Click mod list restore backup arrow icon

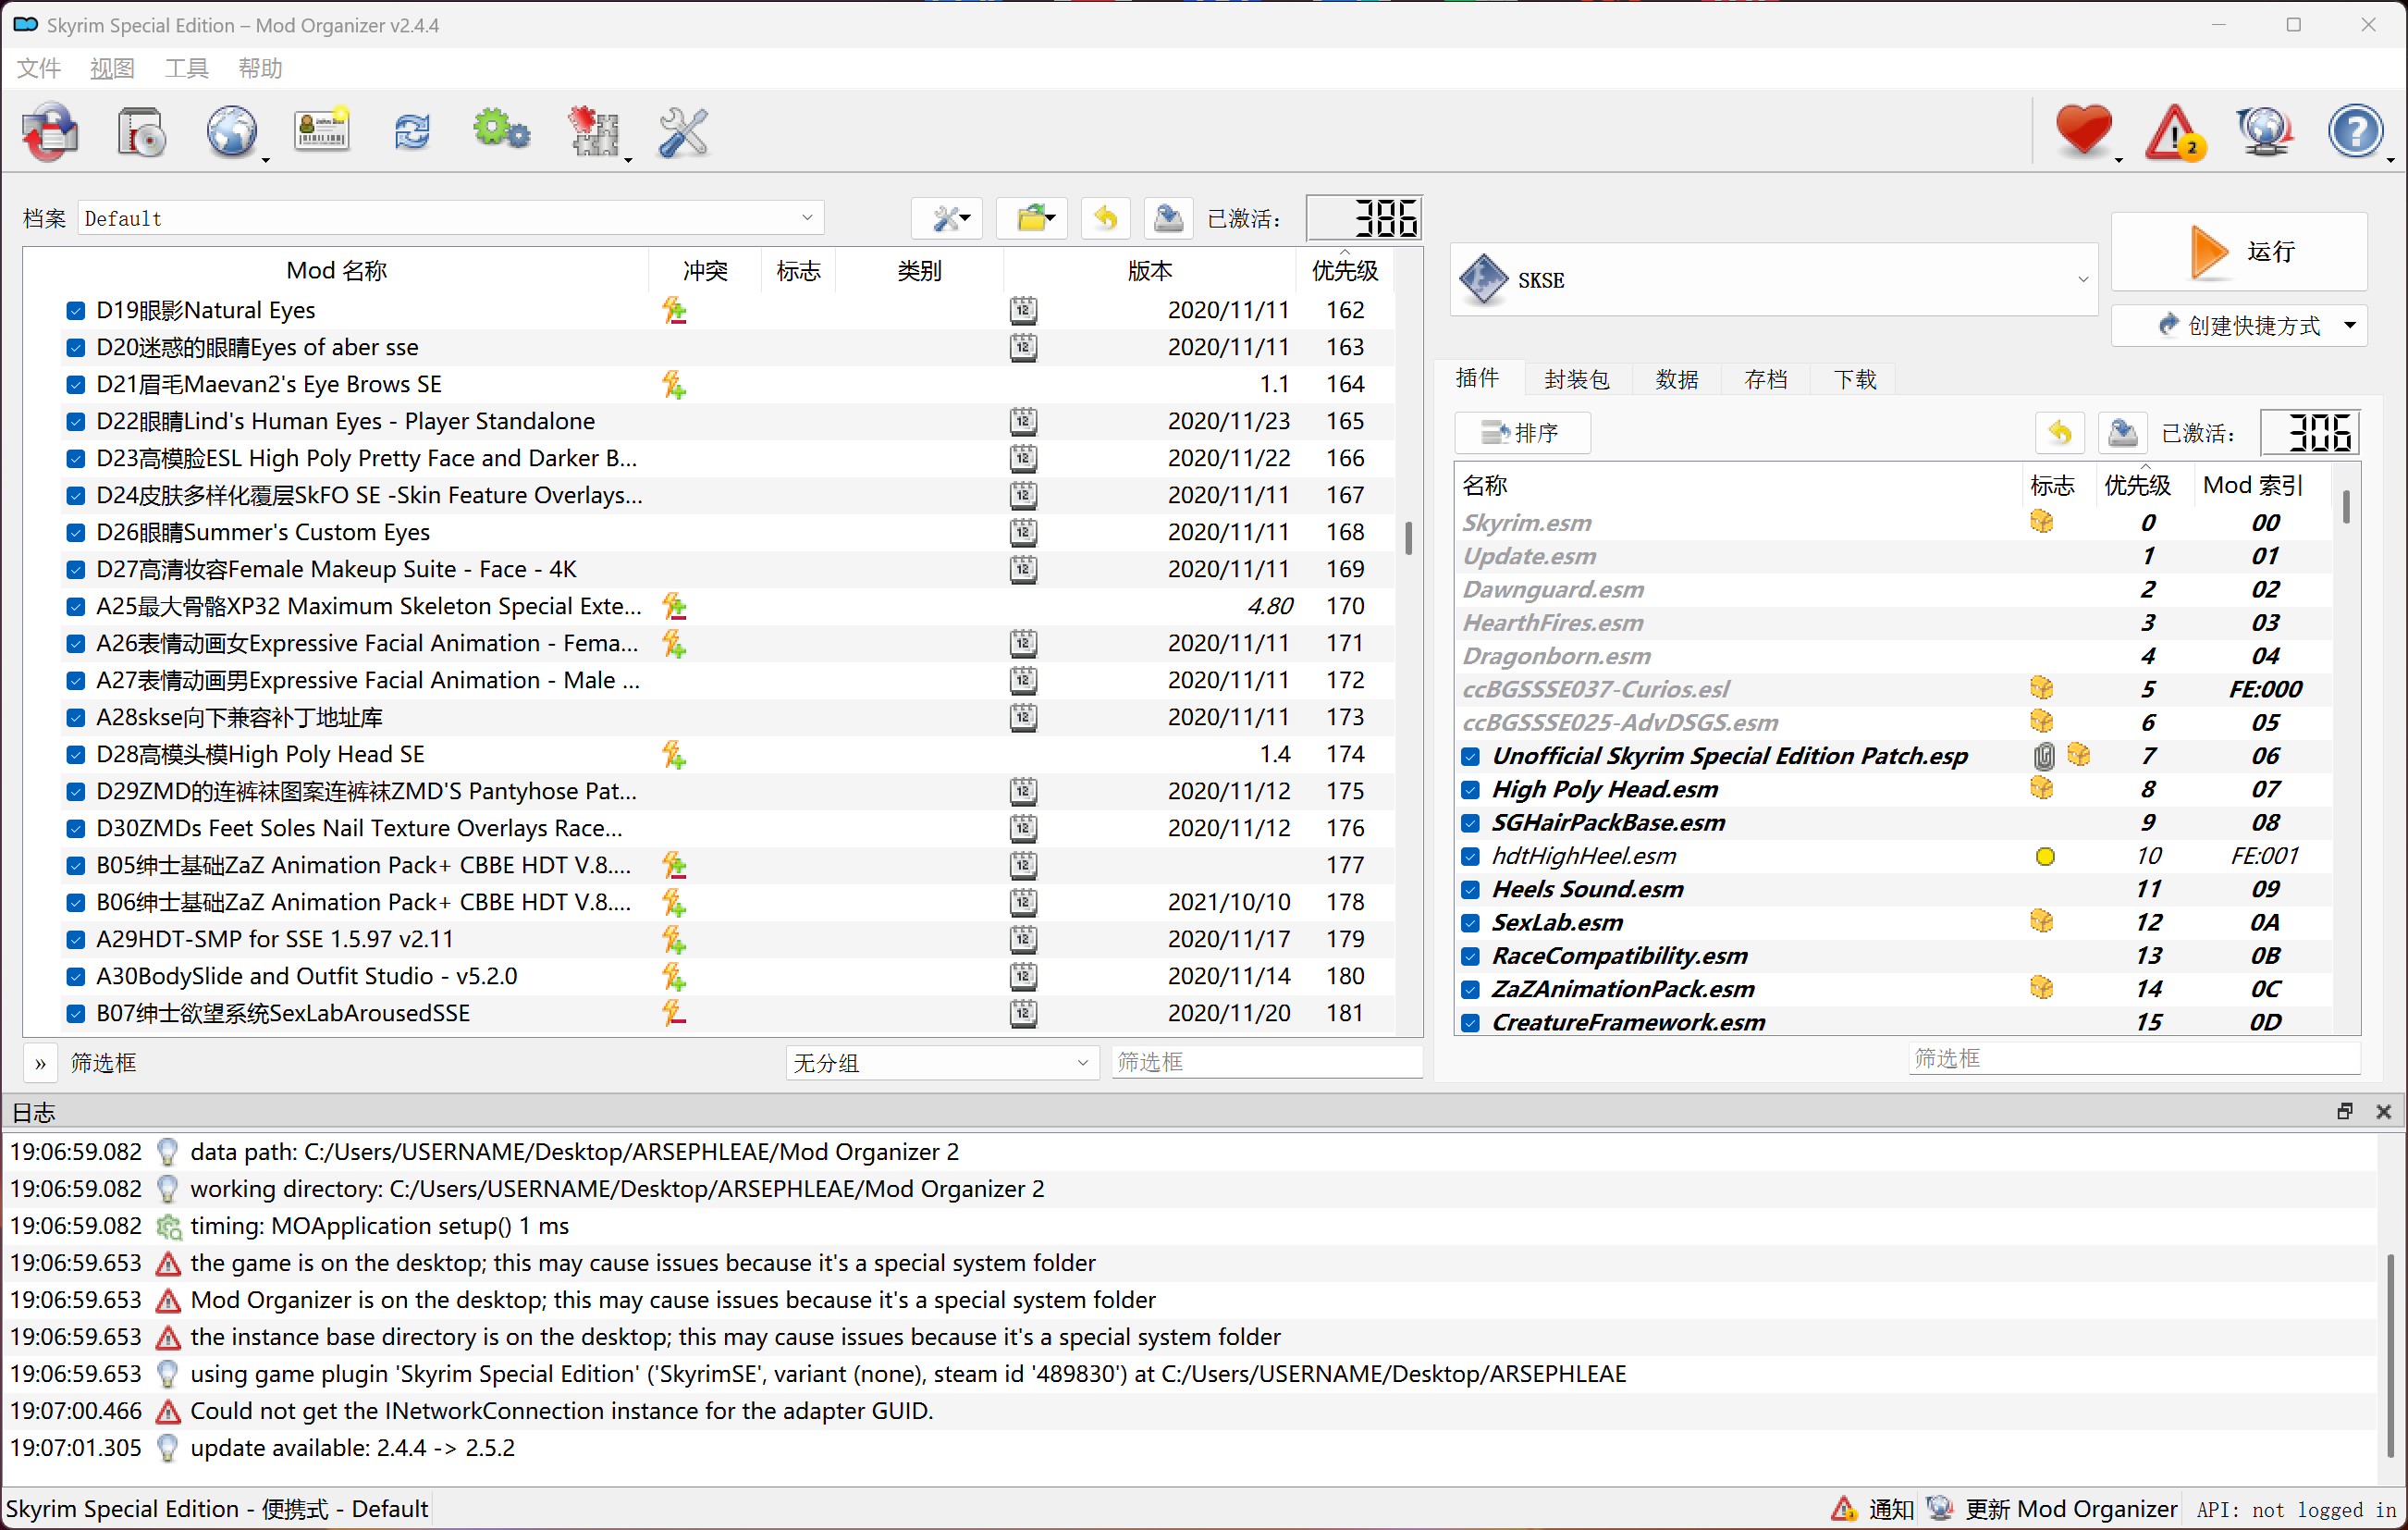pos(1106,218)
